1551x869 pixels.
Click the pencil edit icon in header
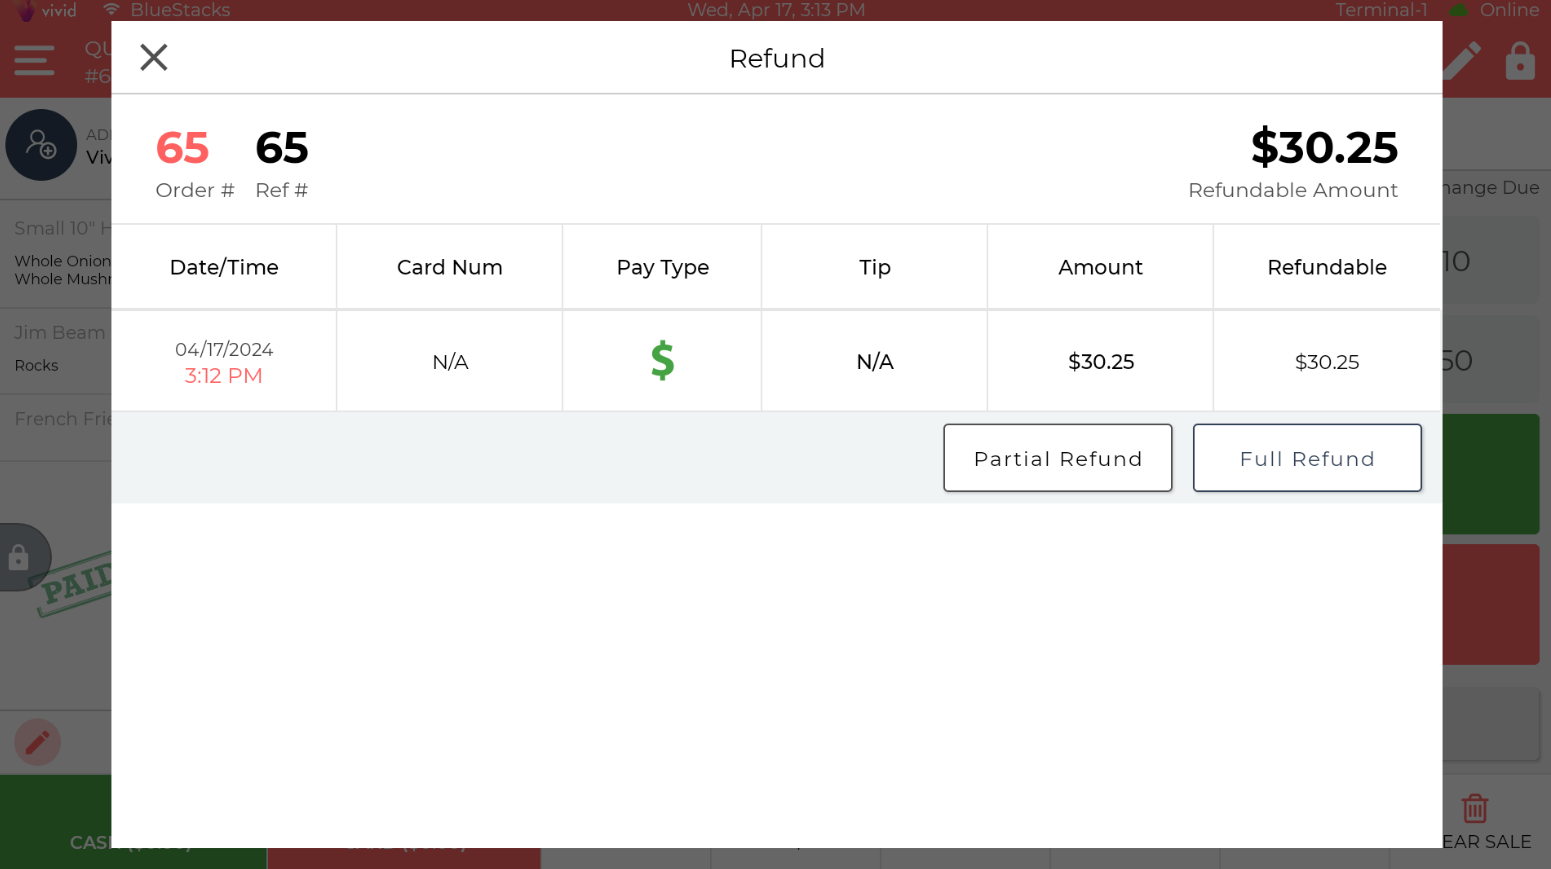point(1462,61)
